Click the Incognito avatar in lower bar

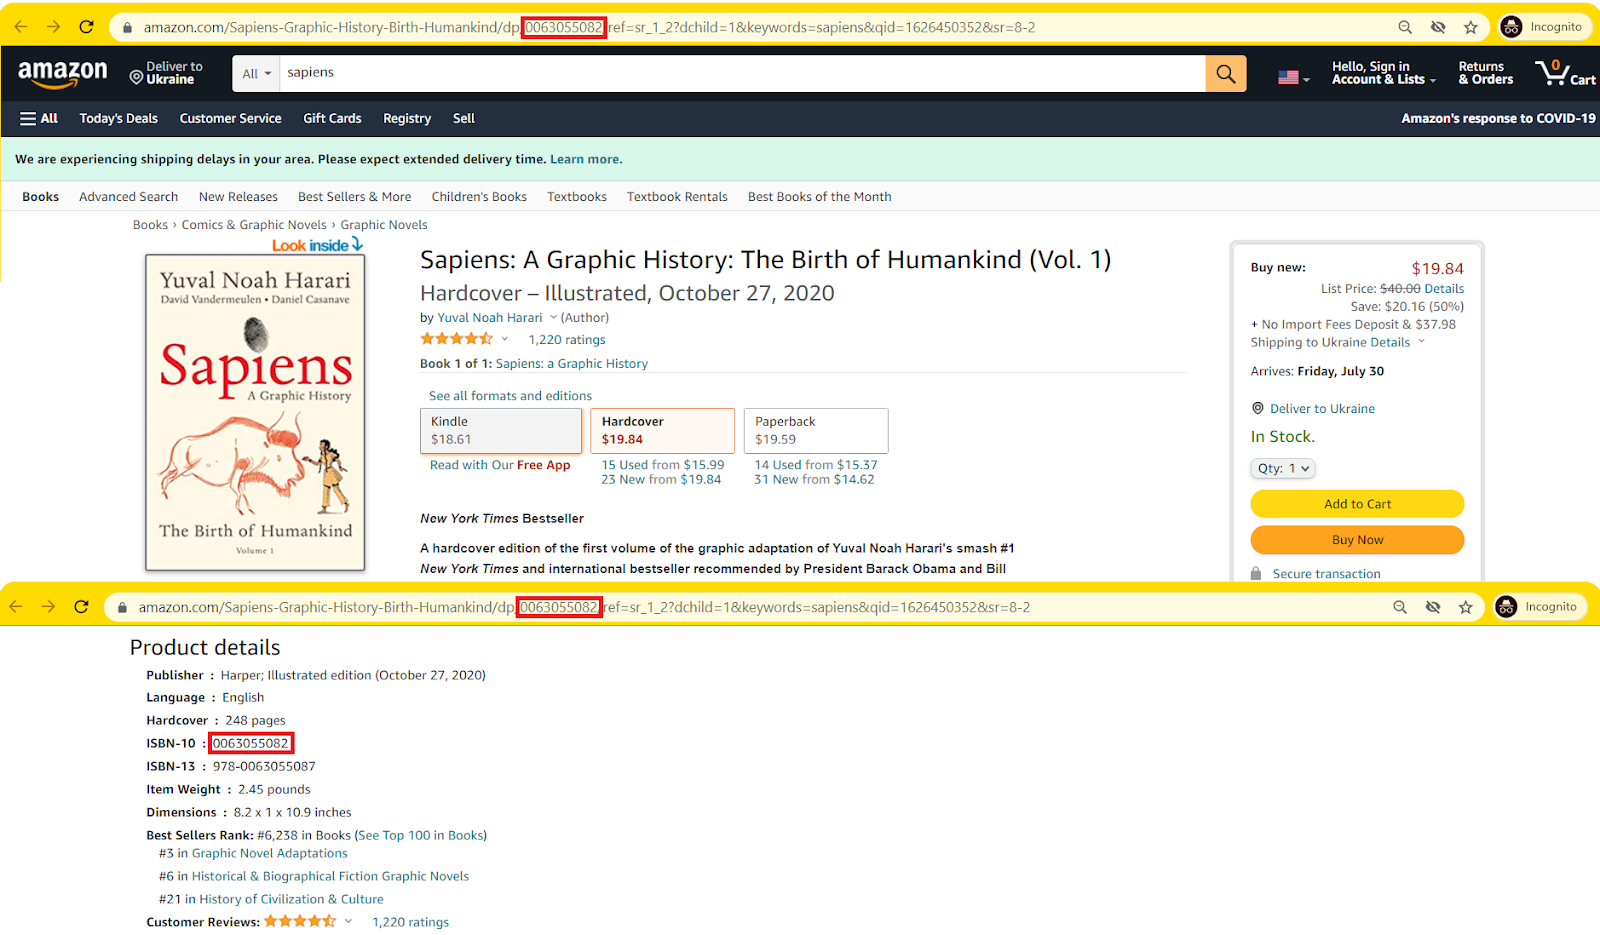pyautogui.click(x=1506, y=607)
